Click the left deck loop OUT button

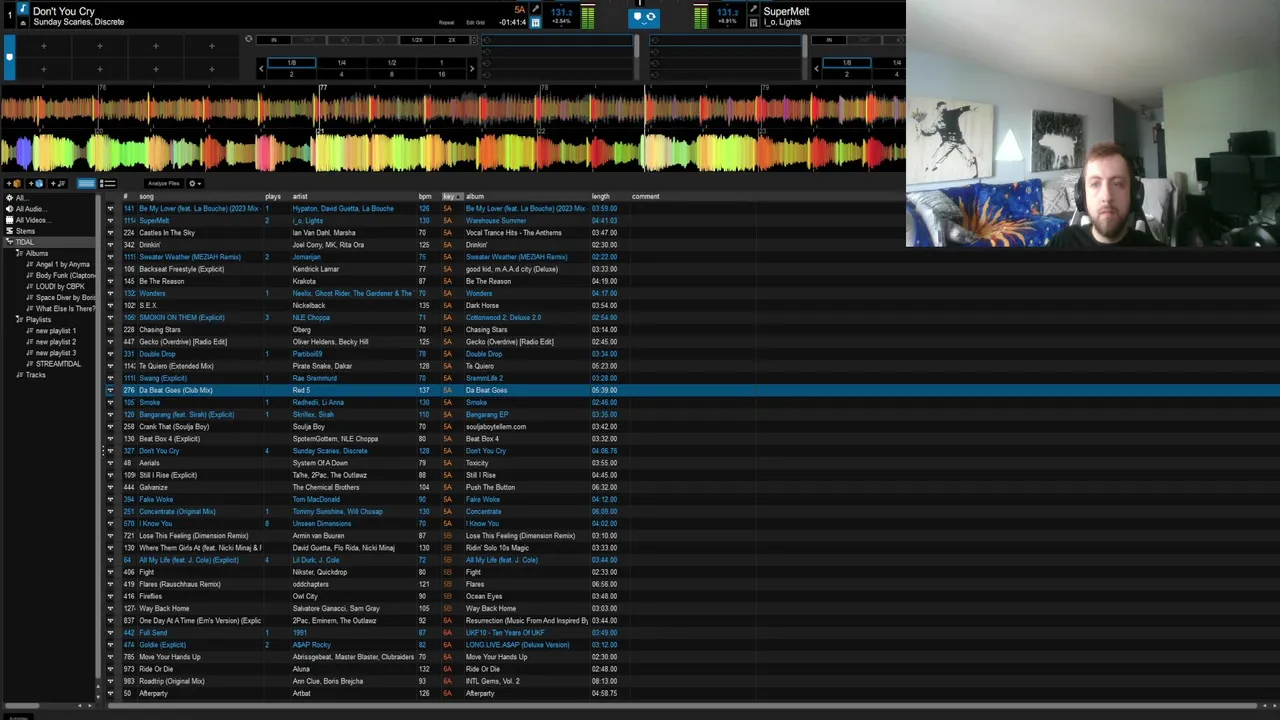point(308,40)
